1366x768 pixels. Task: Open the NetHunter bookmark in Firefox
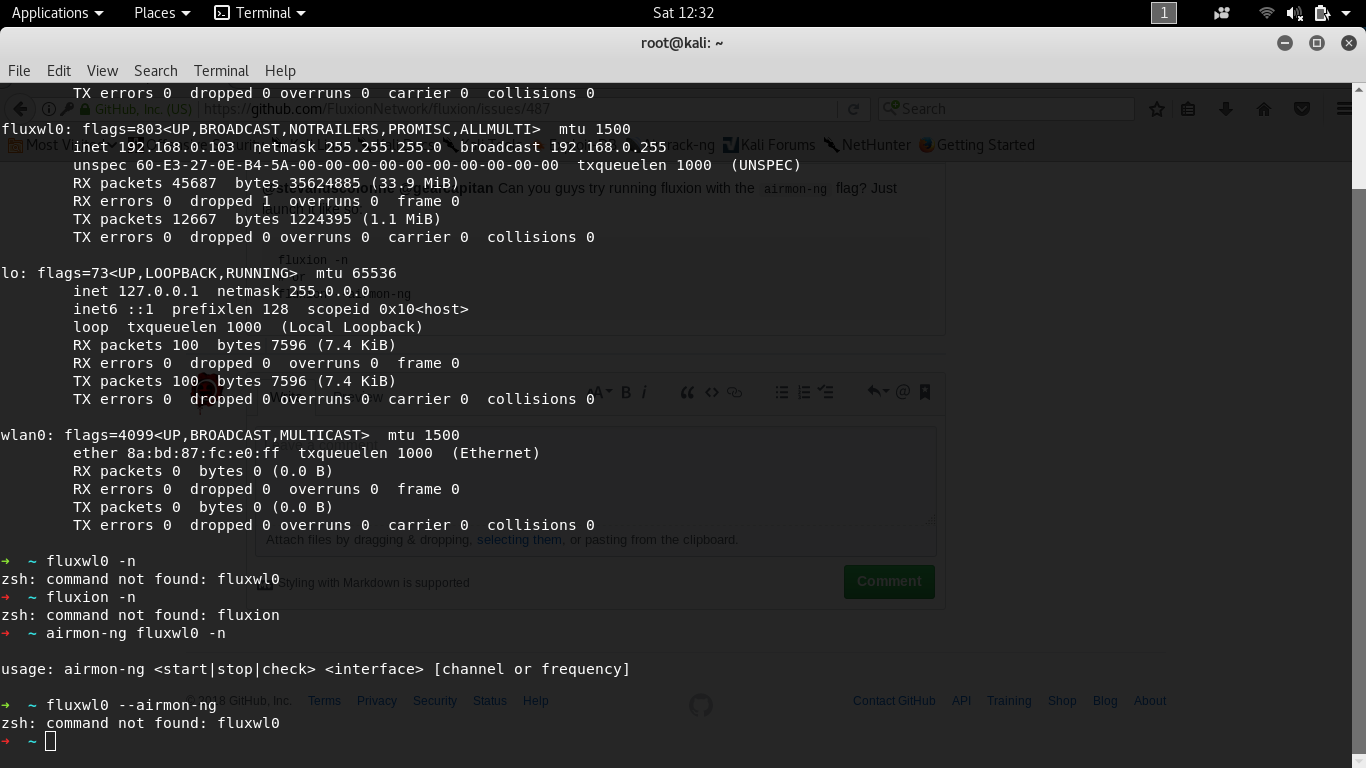867,145
